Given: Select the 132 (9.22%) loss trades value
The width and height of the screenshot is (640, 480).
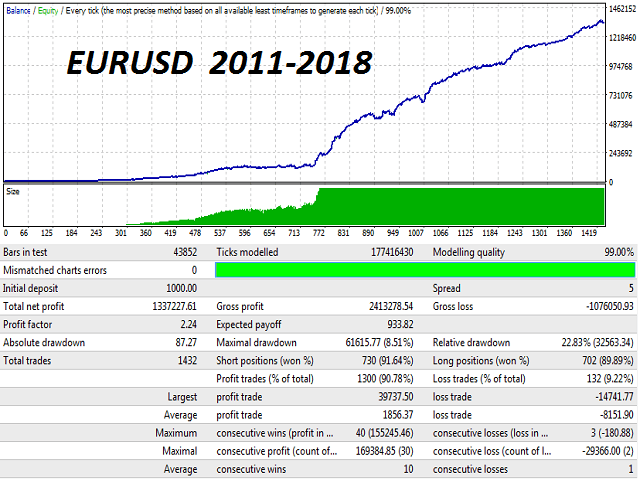Looking at the screenshot, I should [610, 379].
